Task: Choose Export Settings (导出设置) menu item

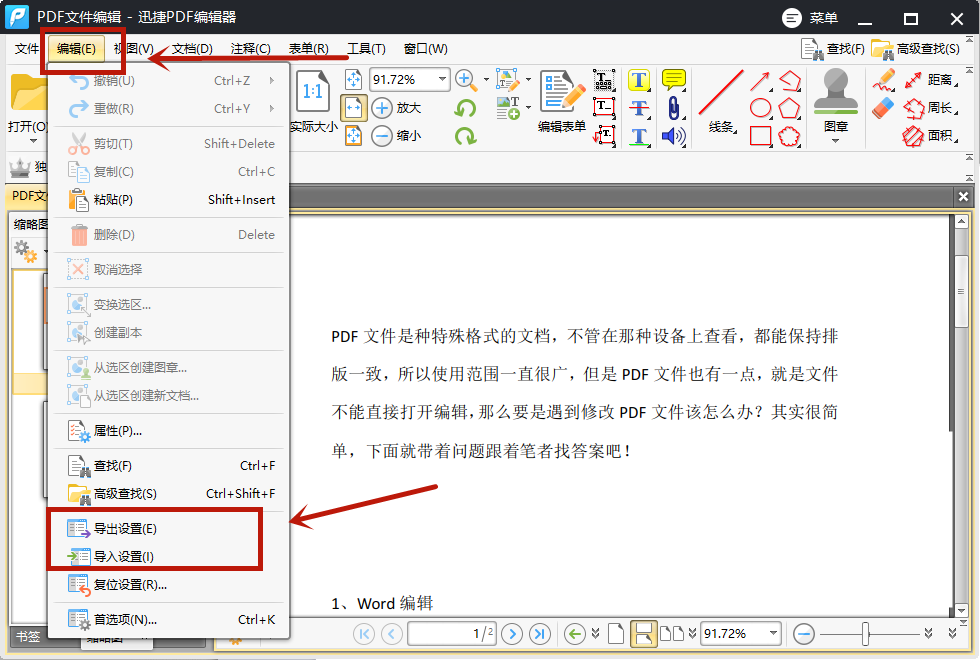Action: click(x=125, y=529)
